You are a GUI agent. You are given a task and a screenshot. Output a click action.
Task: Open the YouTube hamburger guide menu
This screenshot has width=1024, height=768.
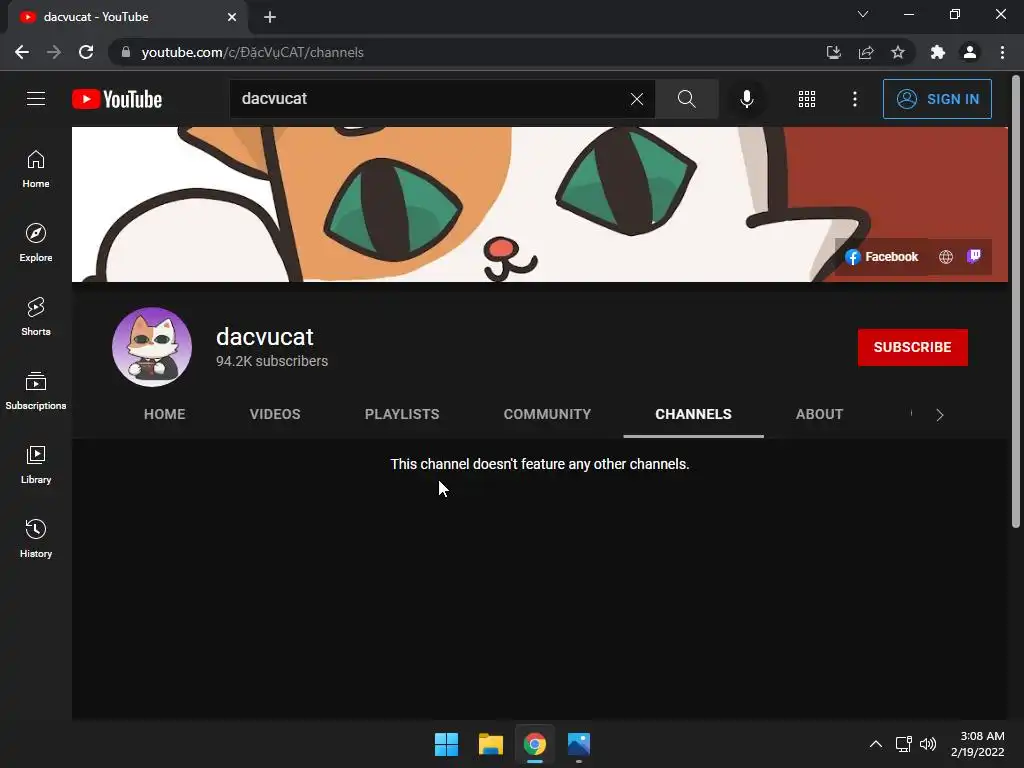pyautogui.click(x=36, y=99)
